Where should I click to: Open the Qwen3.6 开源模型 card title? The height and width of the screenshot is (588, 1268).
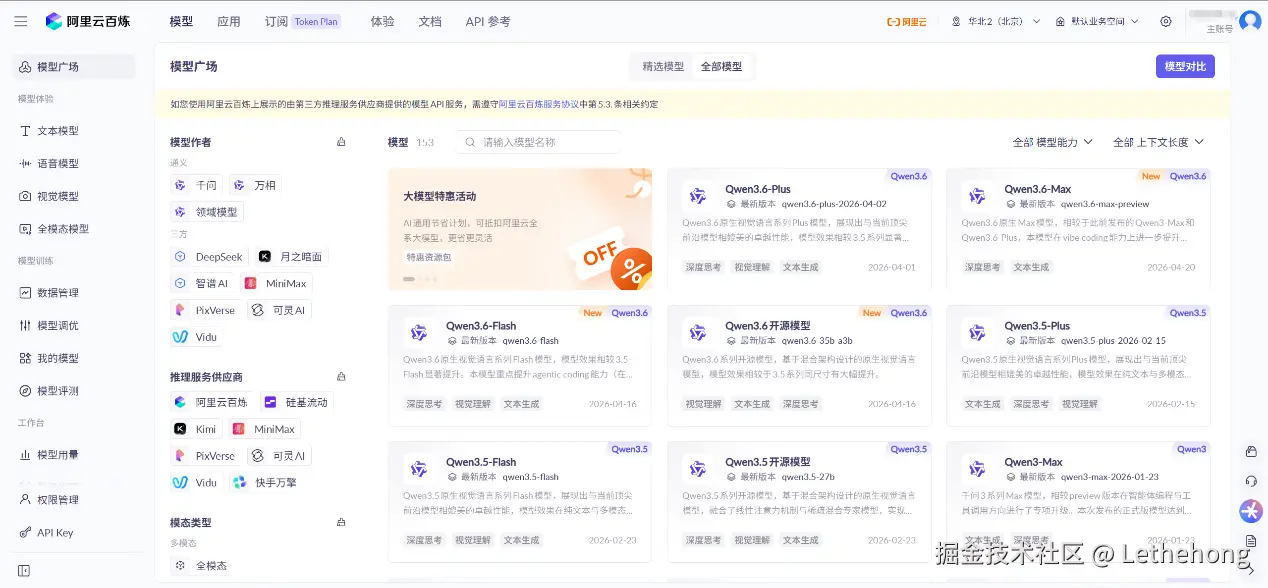[x=767, y=326]
